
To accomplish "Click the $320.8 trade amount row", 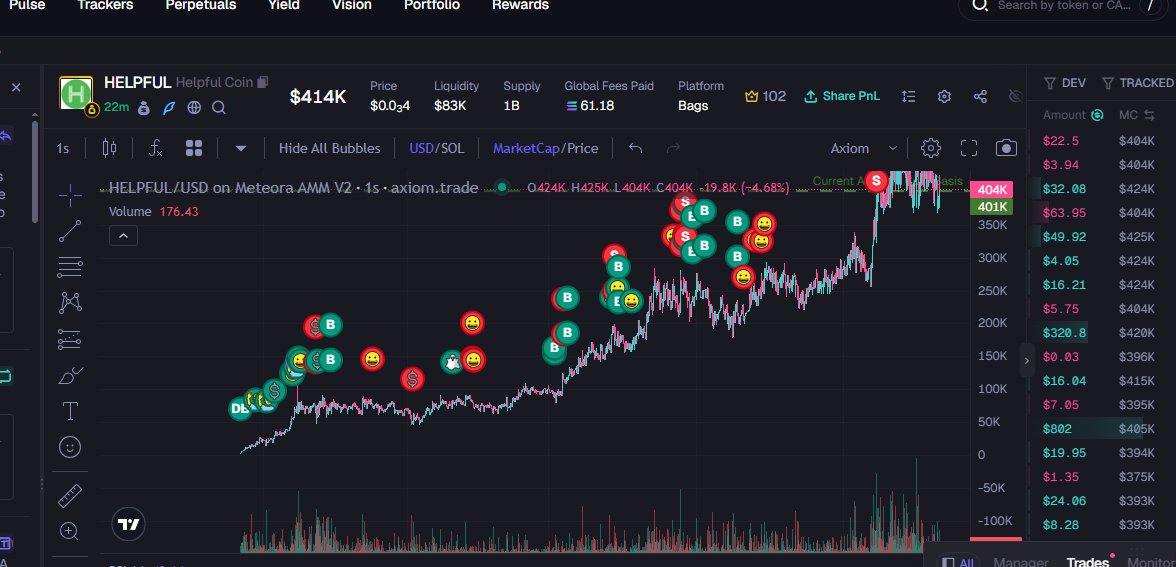I will click(1101, 333).
